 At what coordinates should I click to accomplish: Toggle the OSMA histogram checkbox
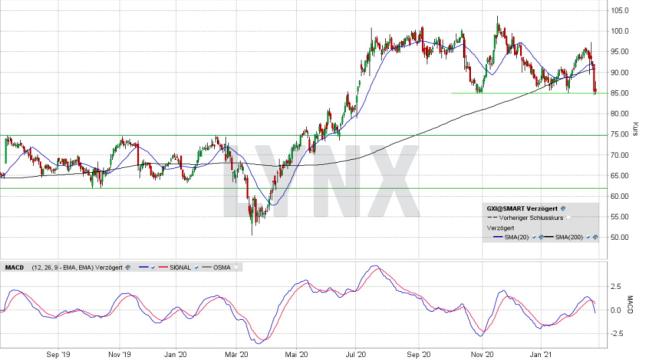pyautogui.click(x=236, y=268)
